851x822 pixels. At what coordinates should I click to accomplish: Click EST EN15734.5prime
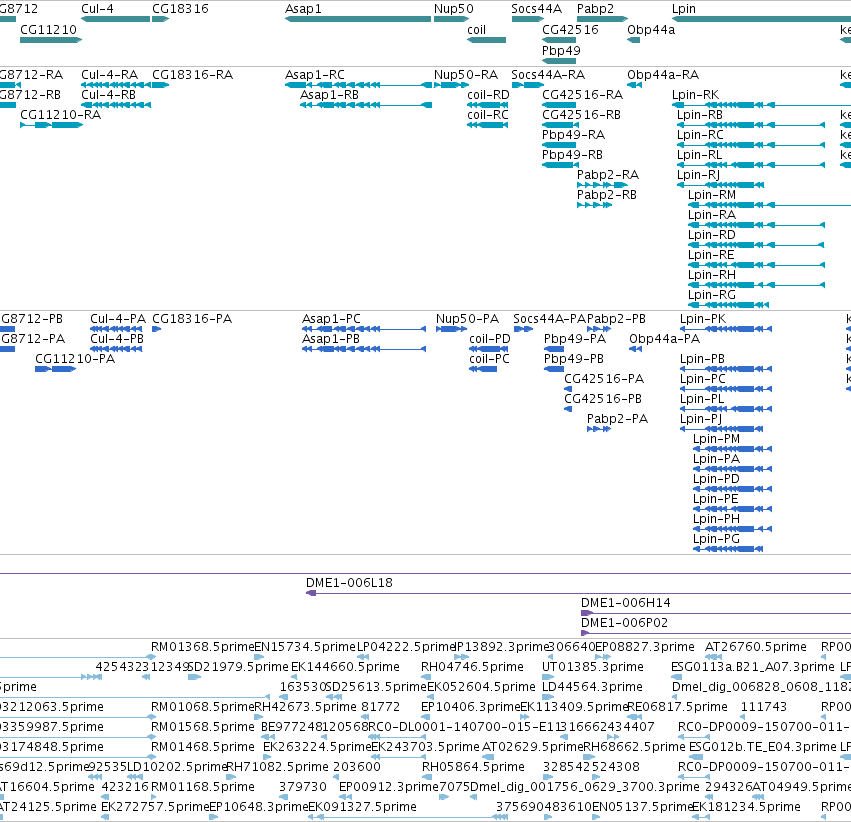pos(305,647)
